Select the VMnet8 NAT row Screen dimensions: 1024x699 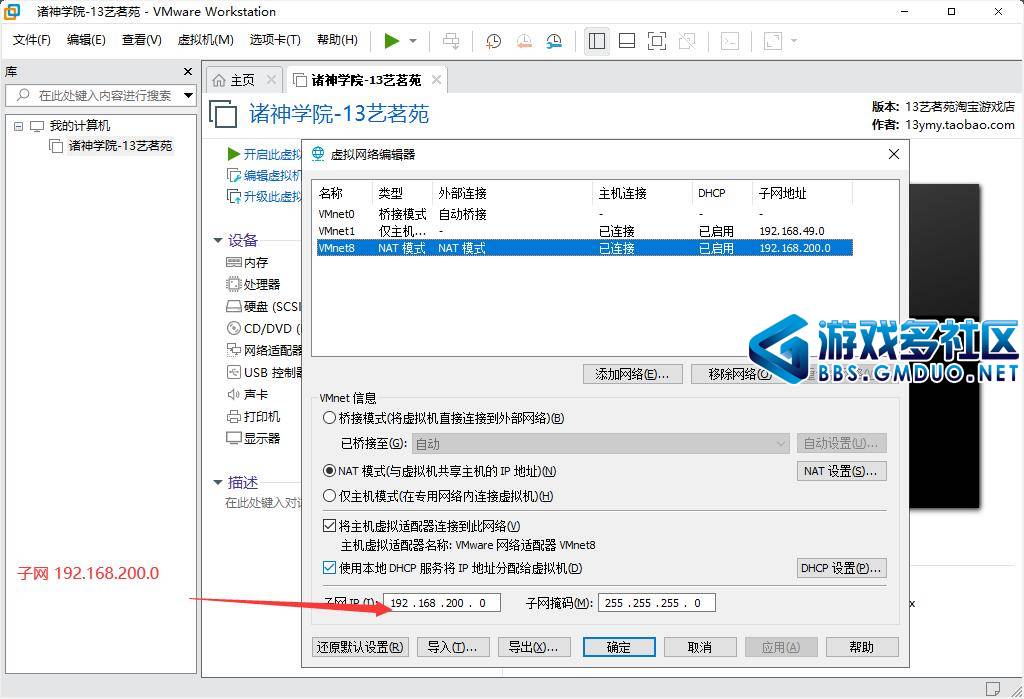[584, 248]
